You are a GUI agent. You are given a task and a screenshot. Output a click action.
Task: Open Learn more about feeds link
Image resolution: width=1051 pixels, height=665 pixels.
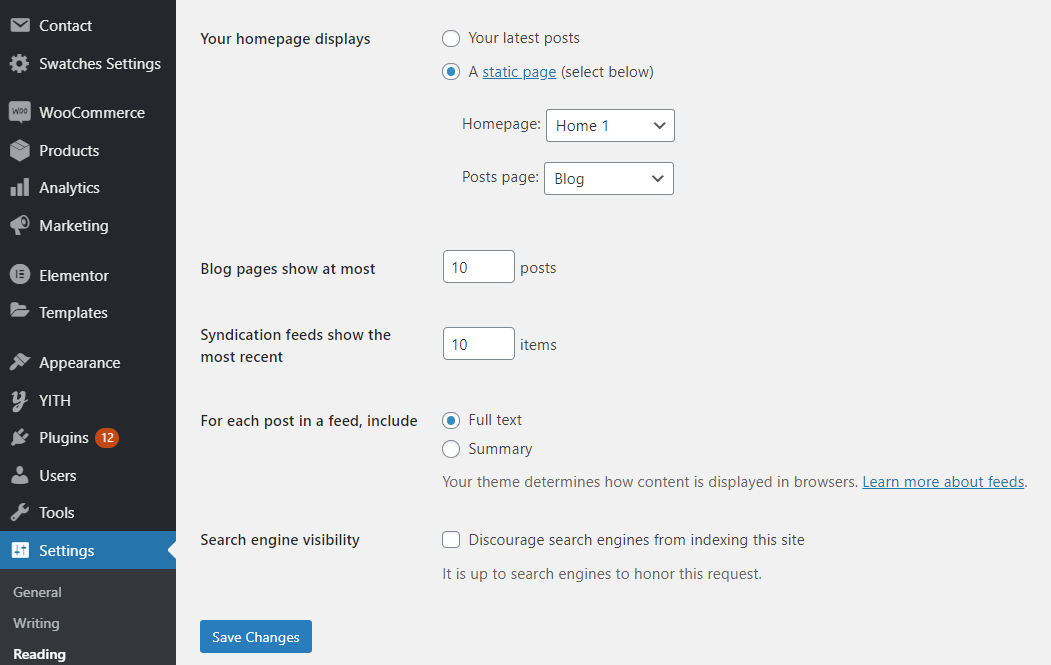(943, 481)
